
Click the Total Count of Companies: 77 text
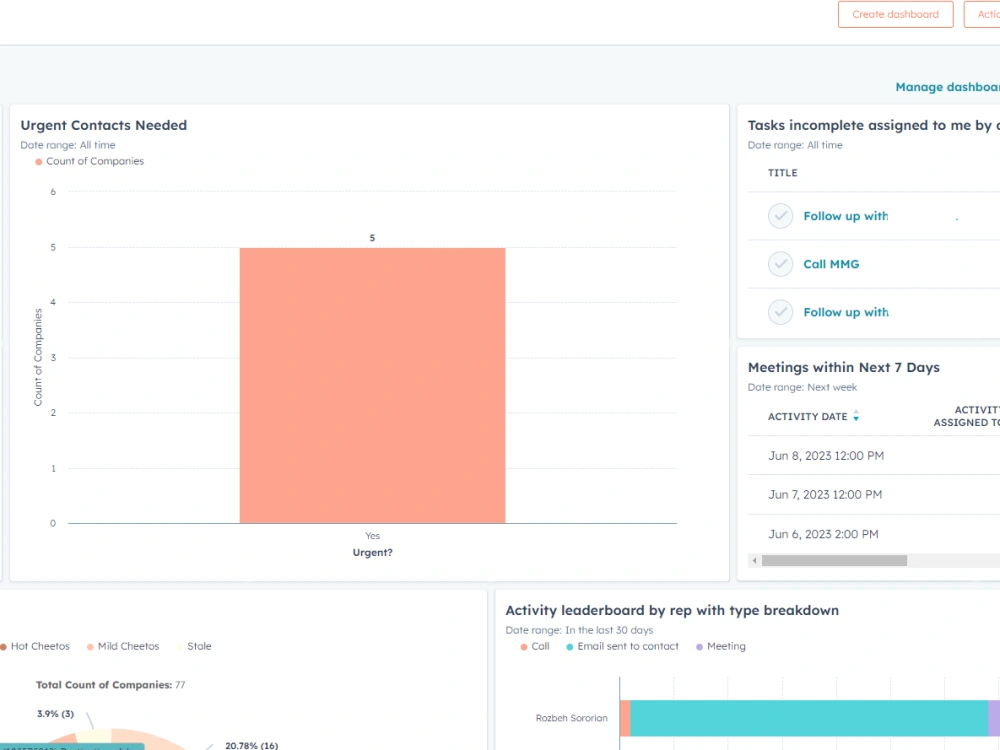(110, 684)
